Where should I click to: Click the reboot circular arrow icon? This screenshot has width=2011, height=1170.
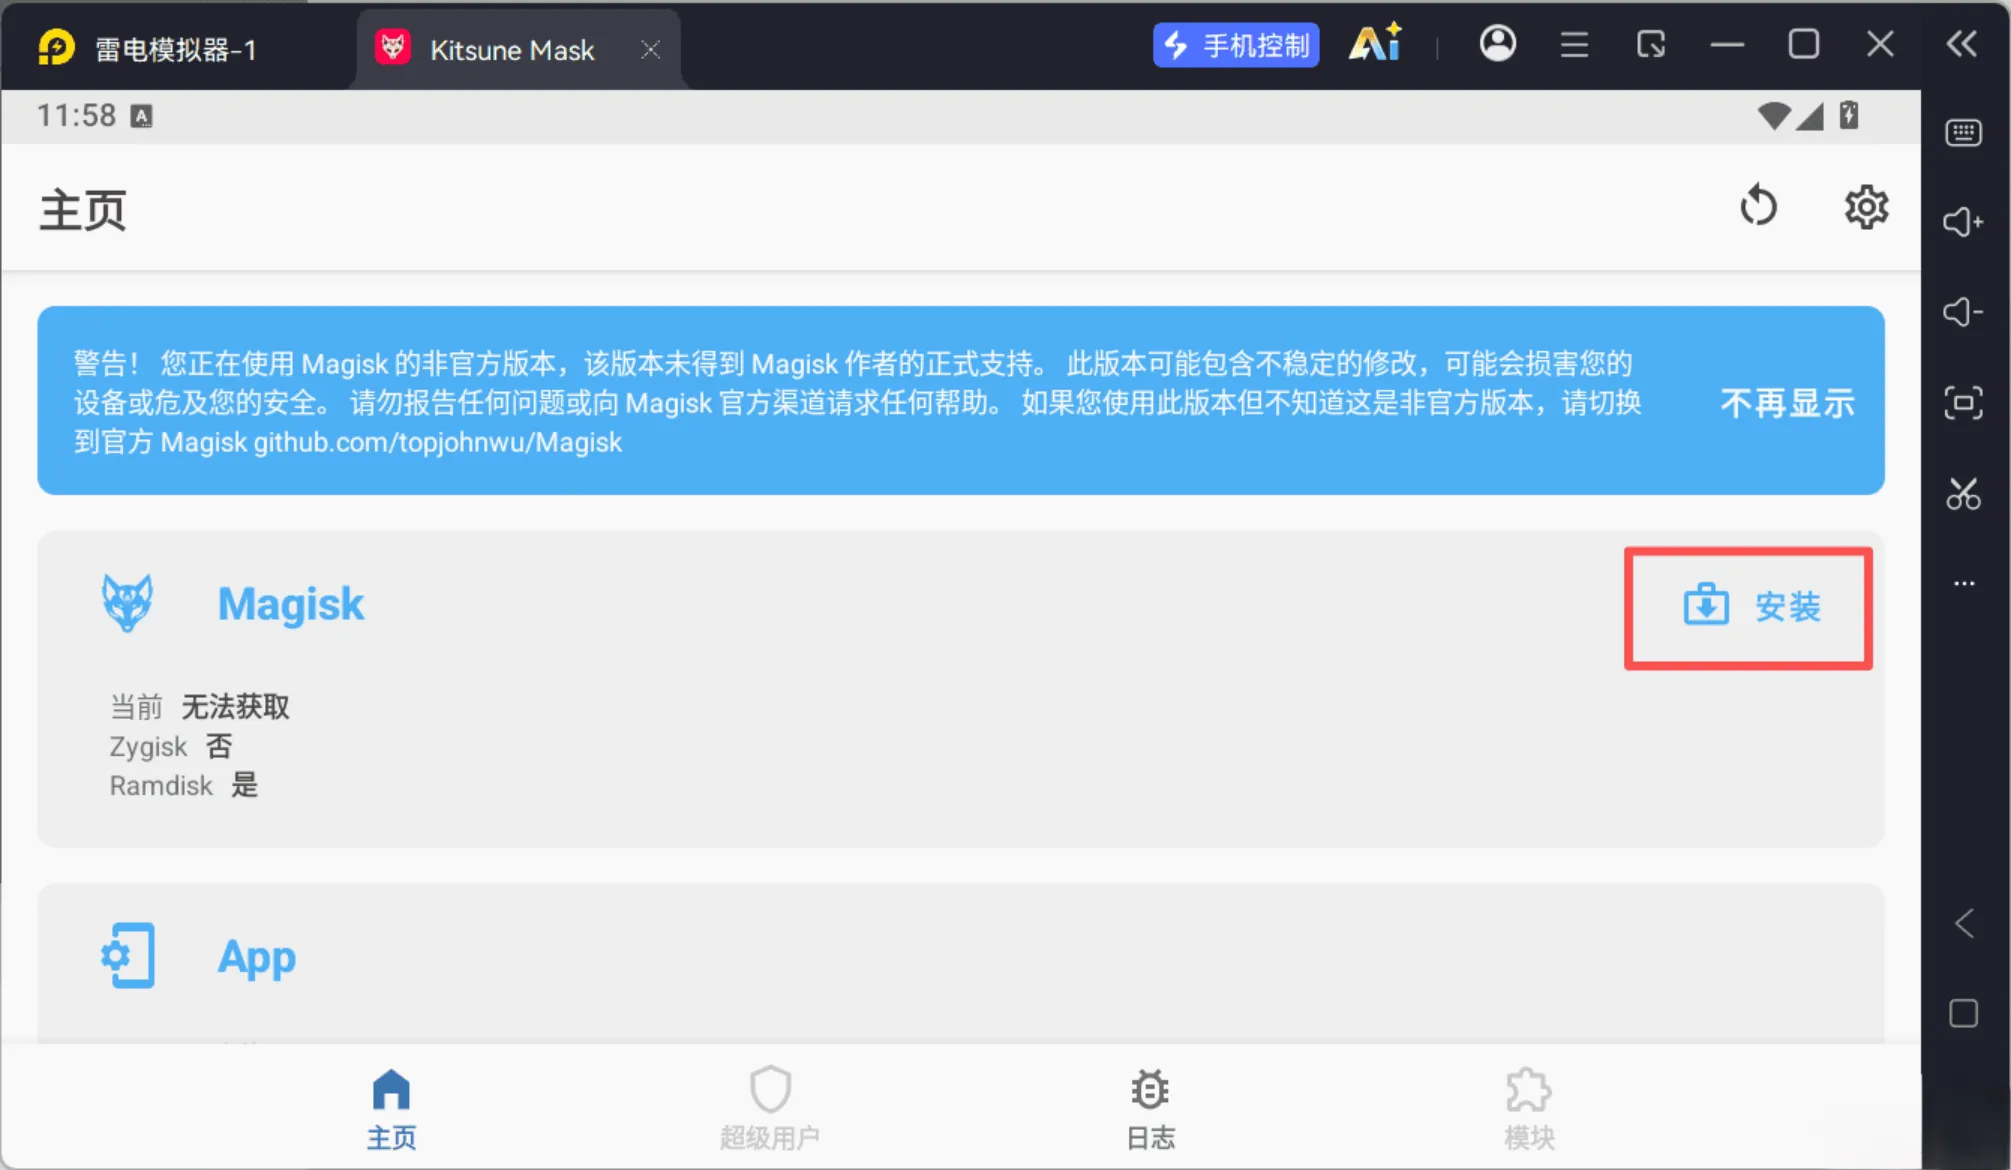[1758, 207]
